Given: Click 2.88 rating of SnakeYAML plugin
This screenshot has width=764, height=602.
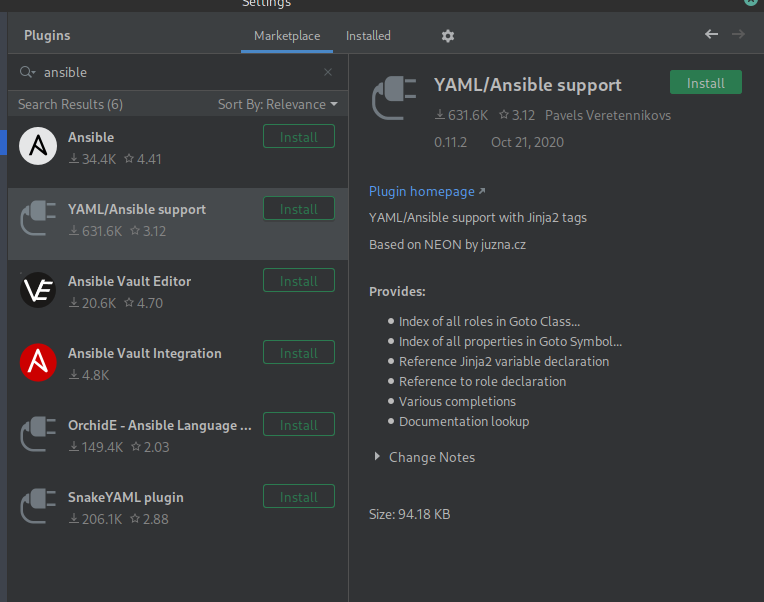Looking at the screenshot, I should pos(150,520).
